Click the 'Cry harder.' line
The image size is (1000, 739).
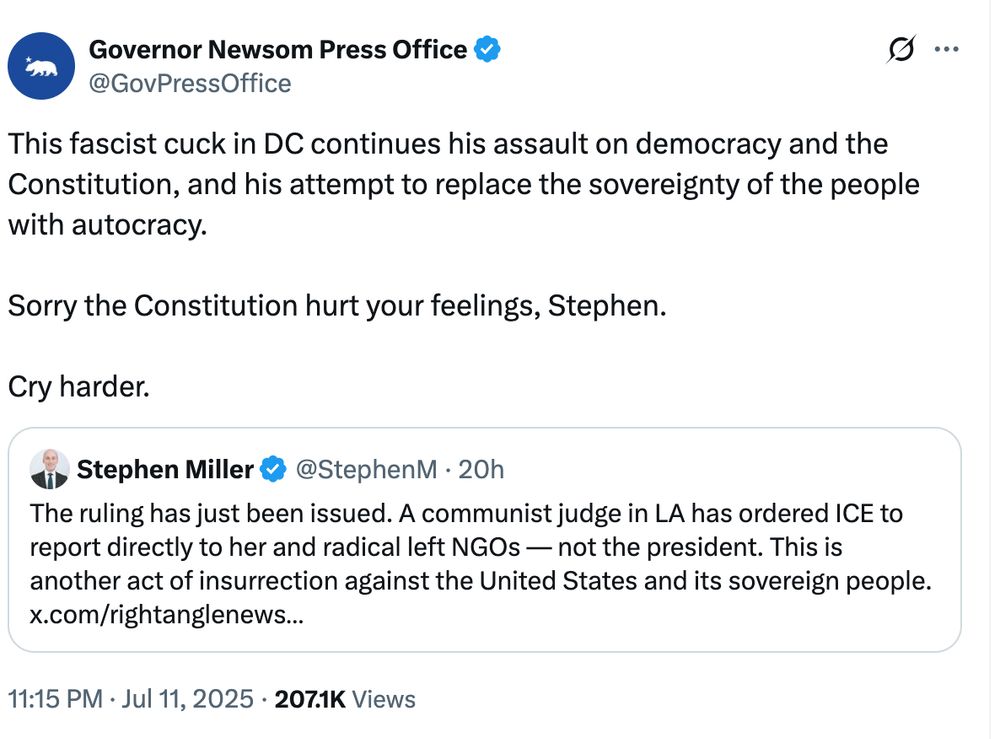(x=79, y=386)
